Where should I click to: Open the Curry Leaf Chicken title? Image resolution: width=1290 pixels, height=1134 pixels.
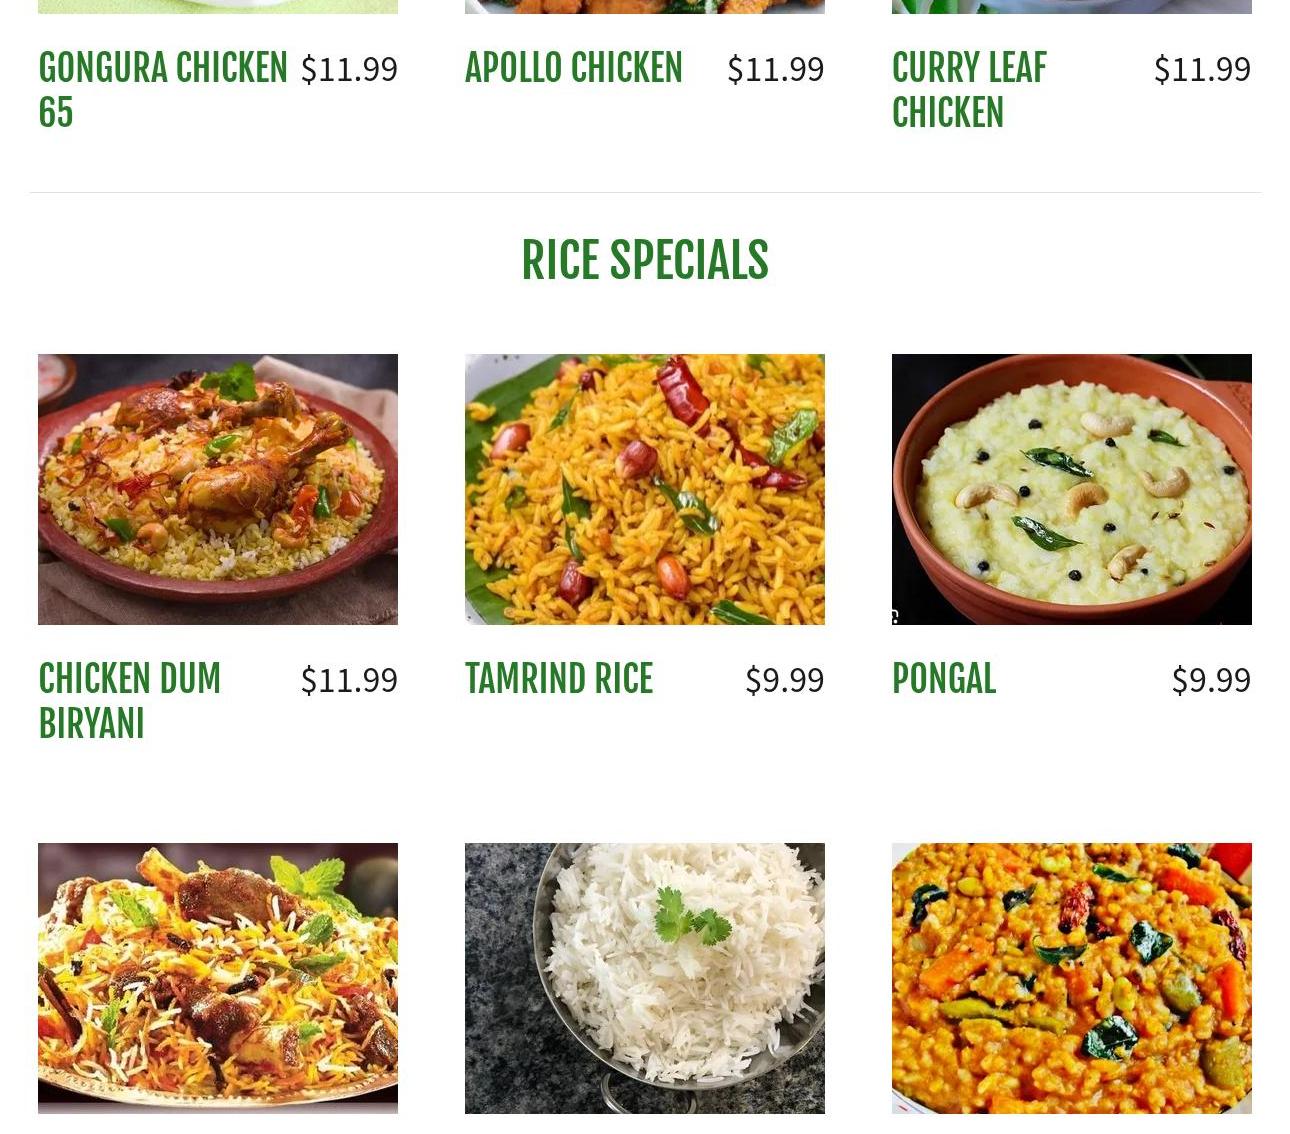[x=969, y=90]
